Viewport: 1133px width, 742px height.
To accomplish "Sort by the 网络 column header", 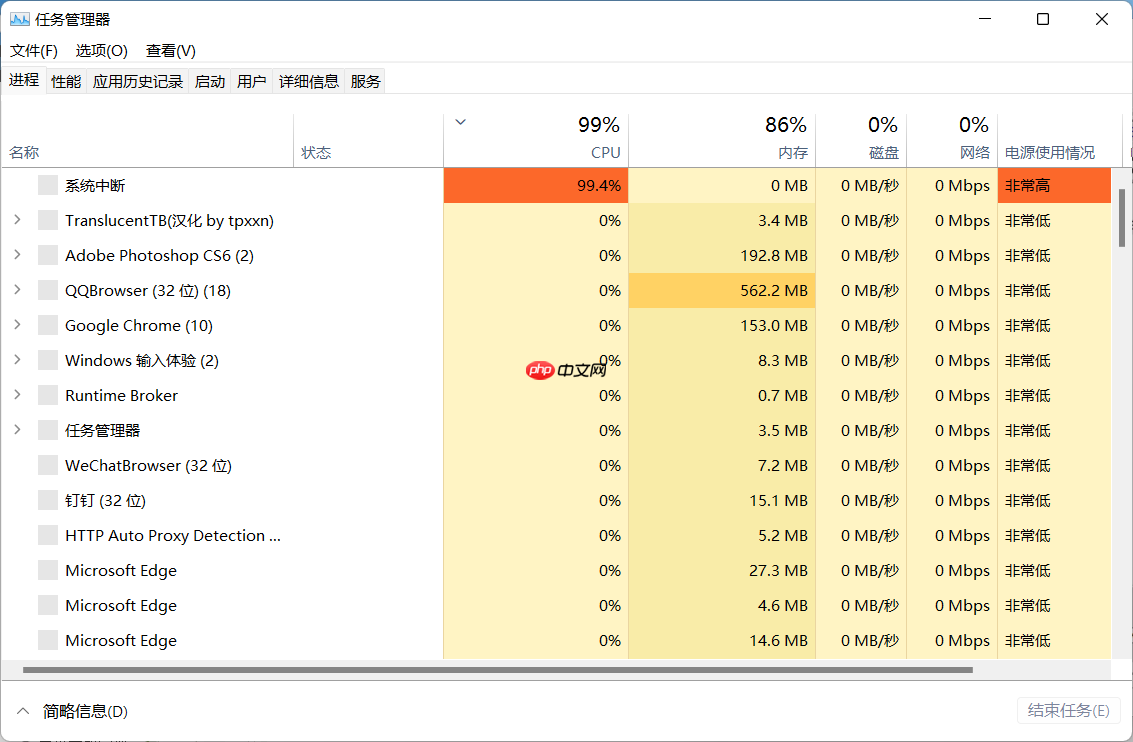I will click(952, 141).
